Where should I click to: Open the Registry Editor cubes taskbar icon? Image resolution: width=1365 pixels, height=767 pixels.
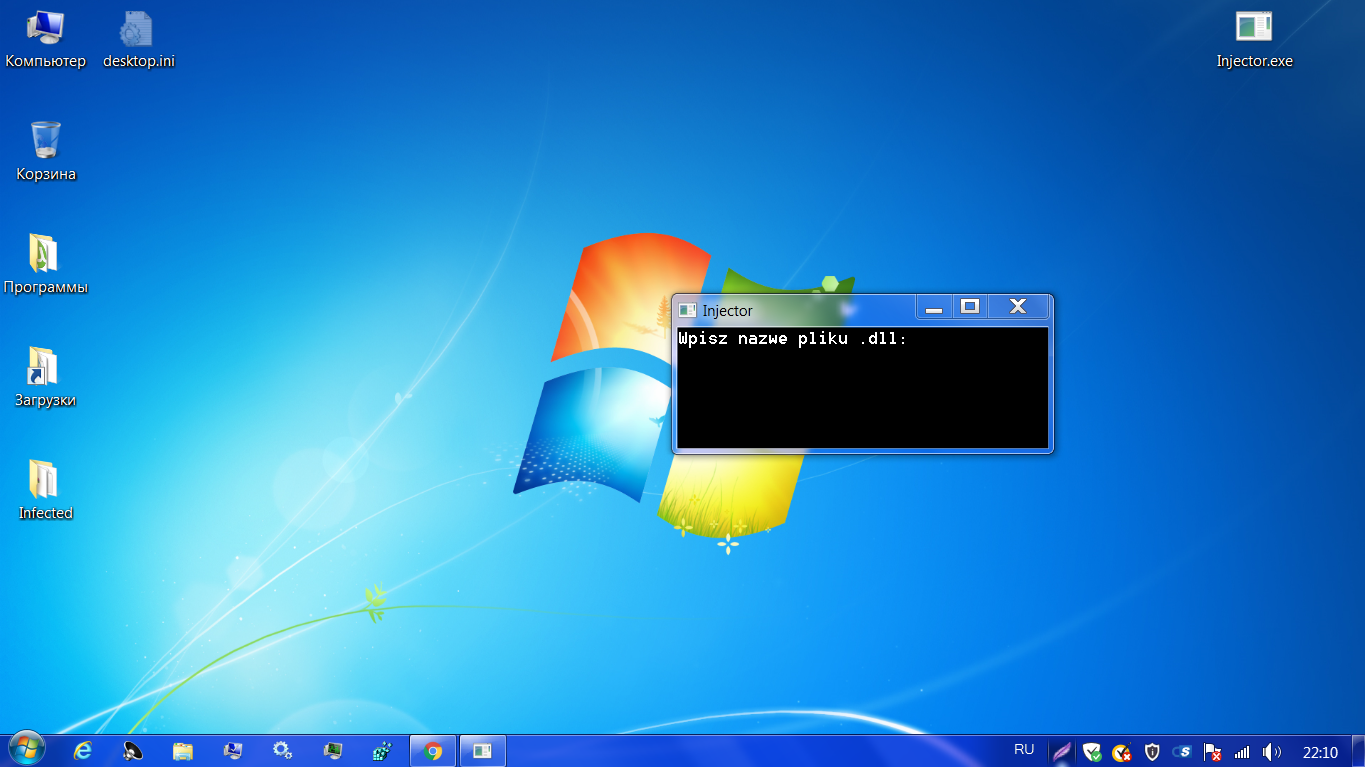tap(382, 751)
